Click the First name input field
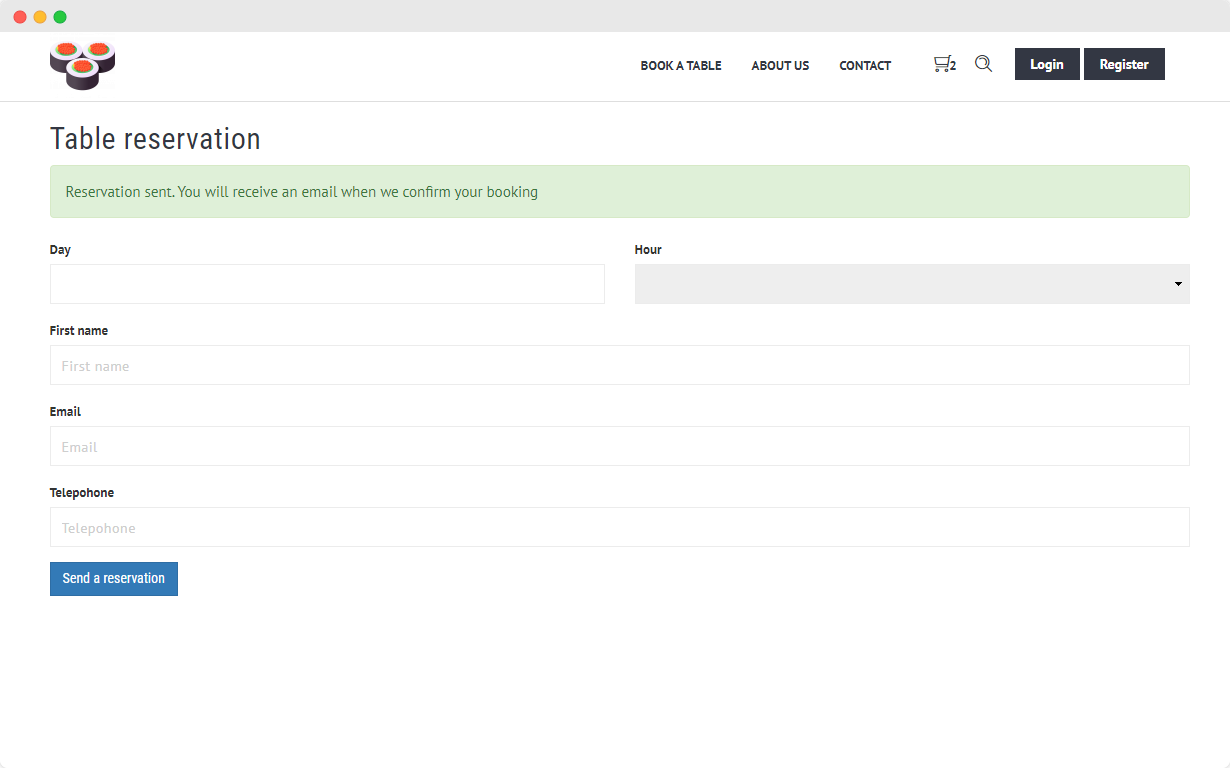1230x768 pixels. click(x=620, y=365)
